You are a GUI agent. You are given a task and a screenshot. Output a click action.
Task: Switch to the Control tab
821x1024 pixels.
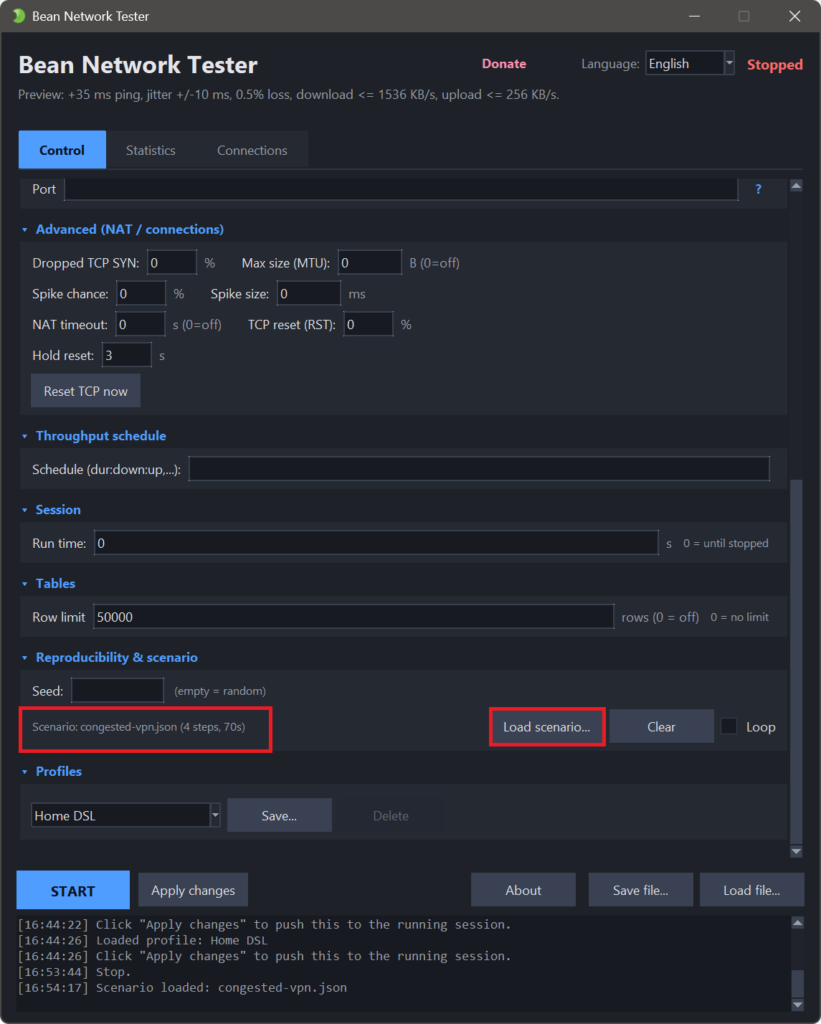coord(62,150)
